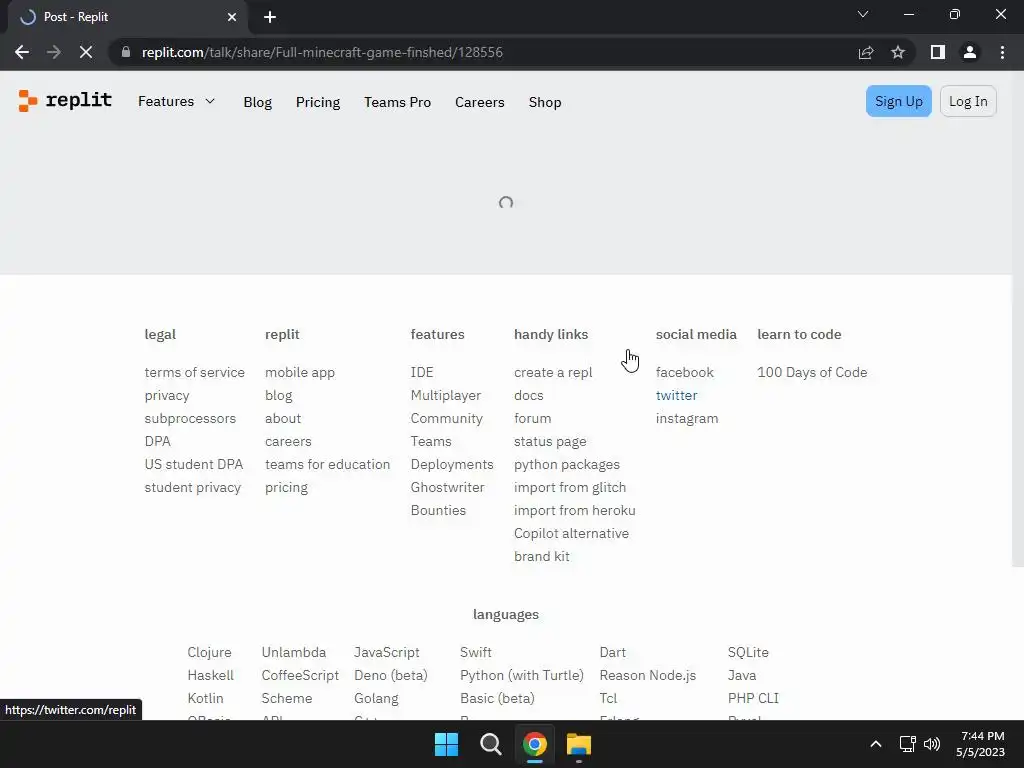Open the Golang language link
1024x768 pixels.
pos(376,698)
